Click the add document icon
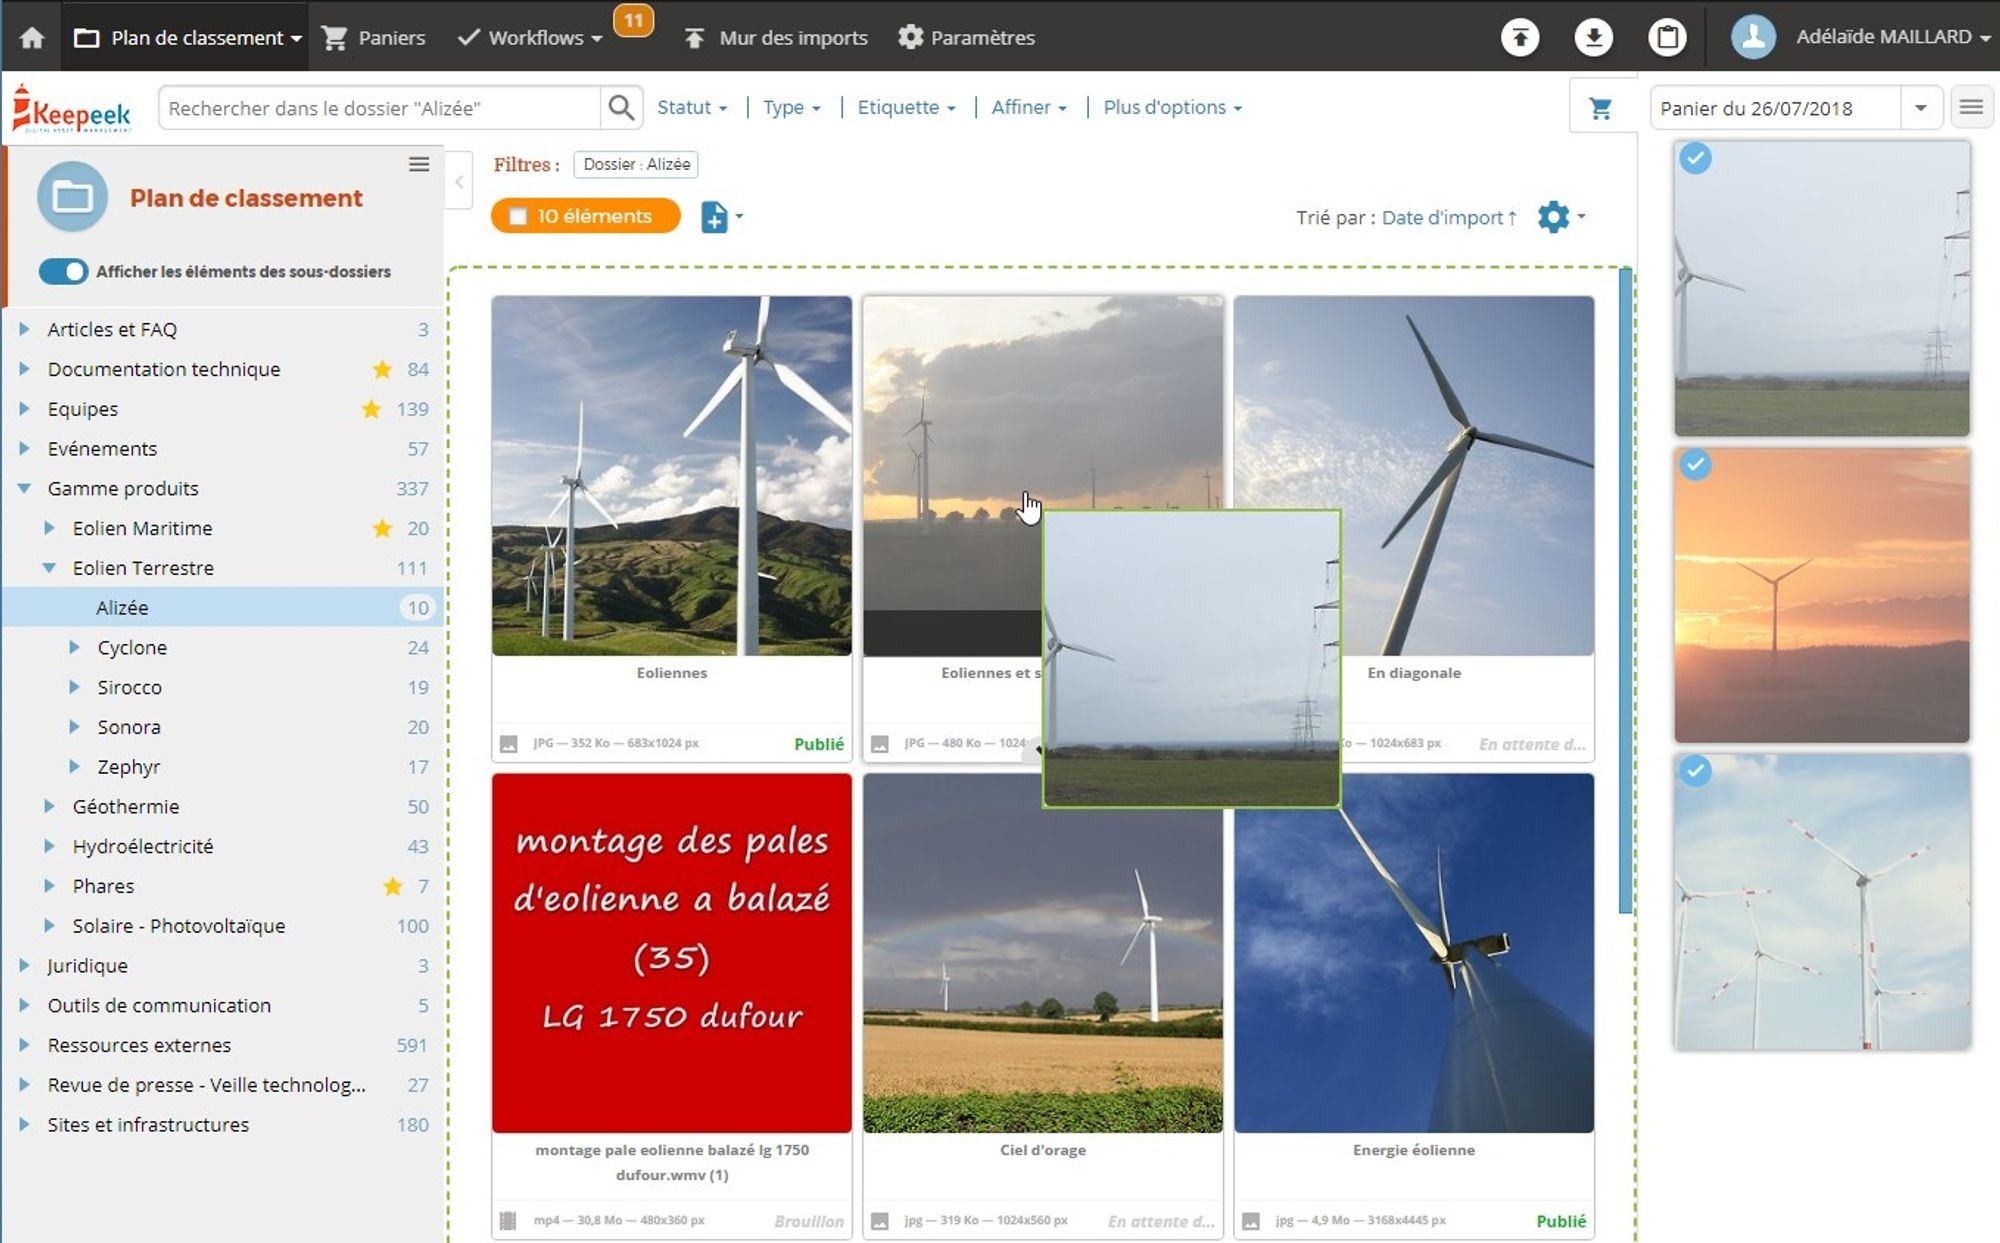The height and width of the screenshot is (1243, 2000). (714, 216)
